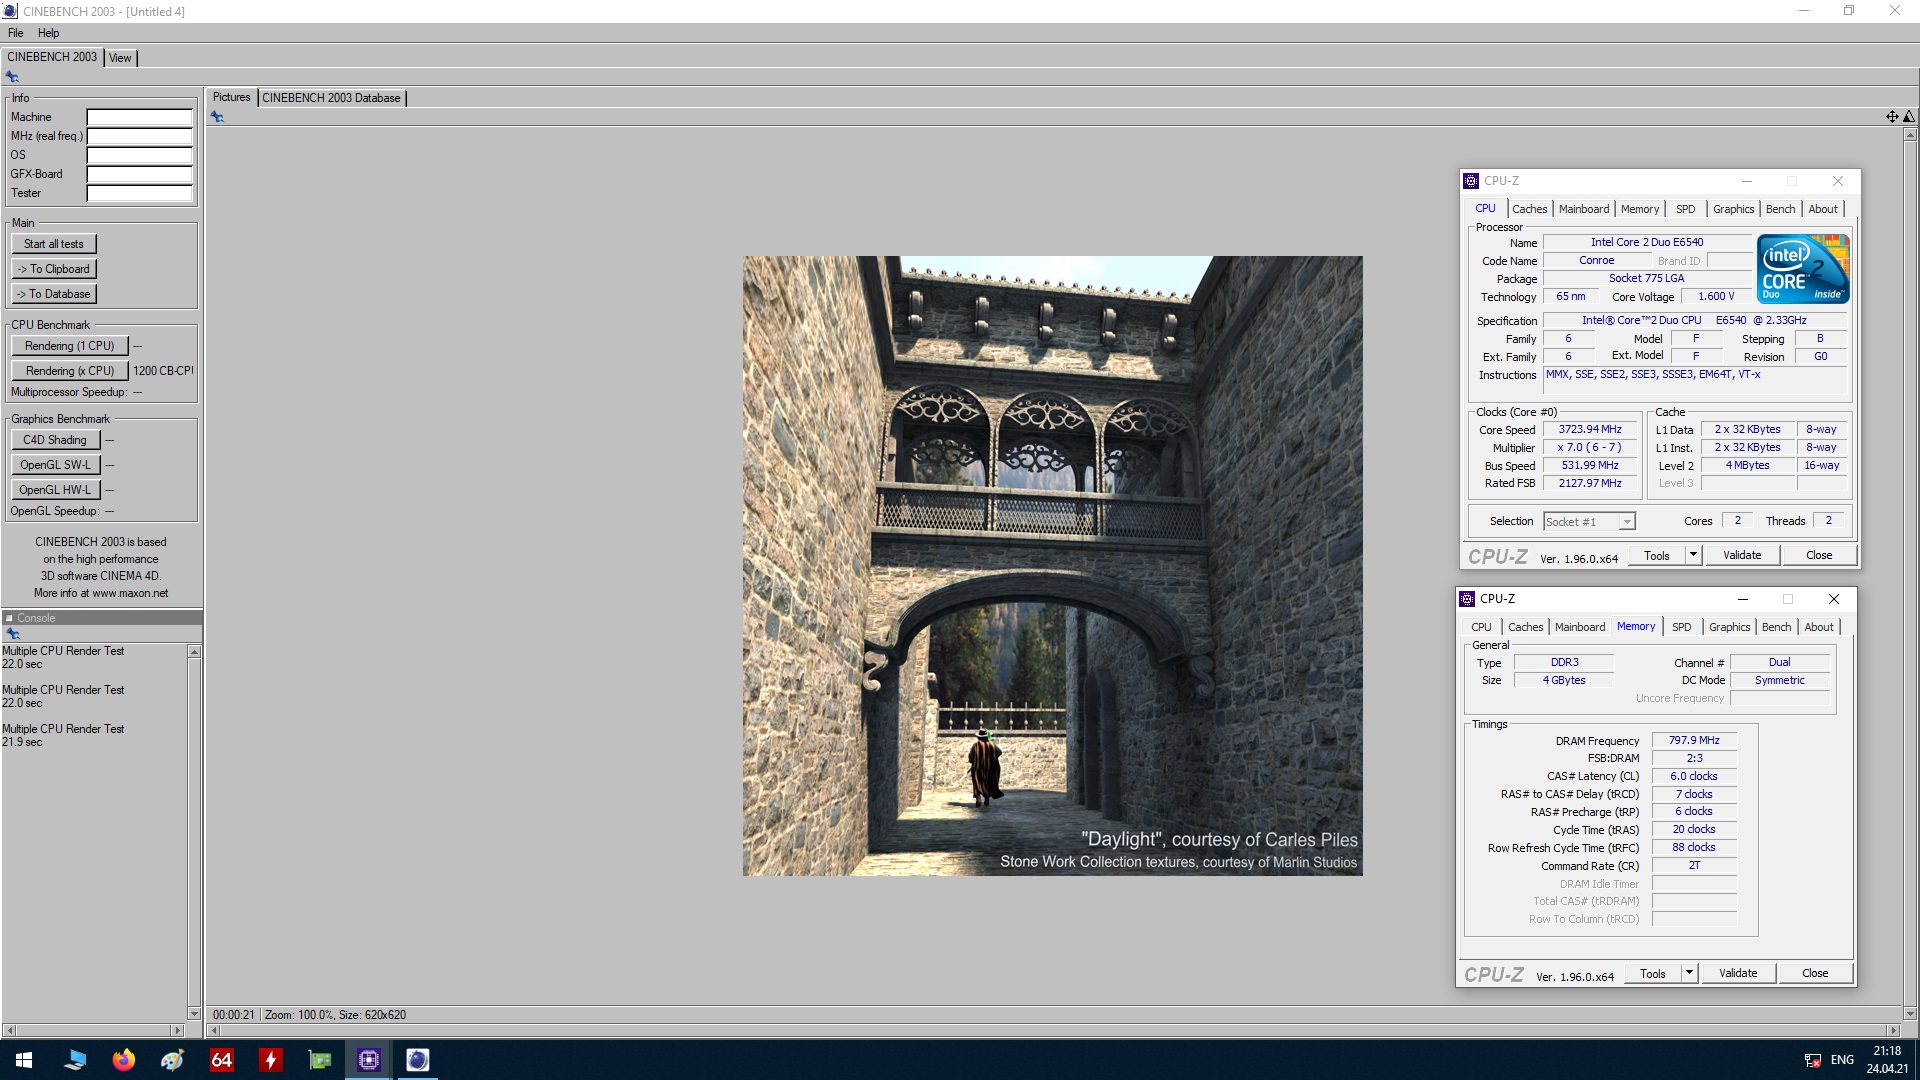Open the CPU-Z taskbar icon

pyautogui.click(x=368, y=1060)
